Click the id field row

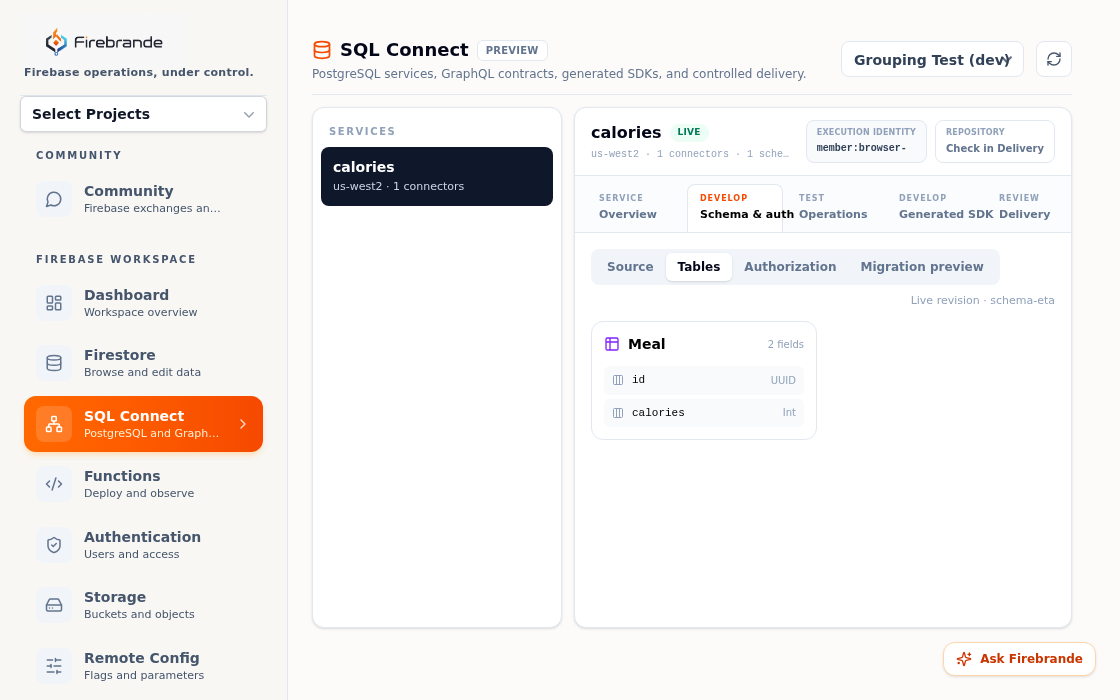(x=704, y=380)
